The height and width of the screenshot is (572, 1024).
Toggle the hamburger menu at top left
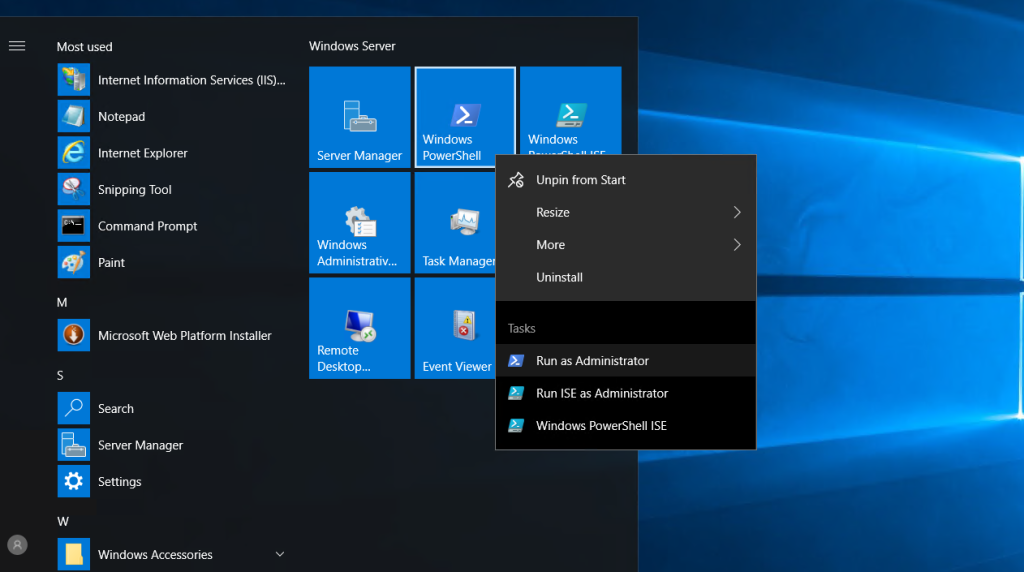point(17,46)
